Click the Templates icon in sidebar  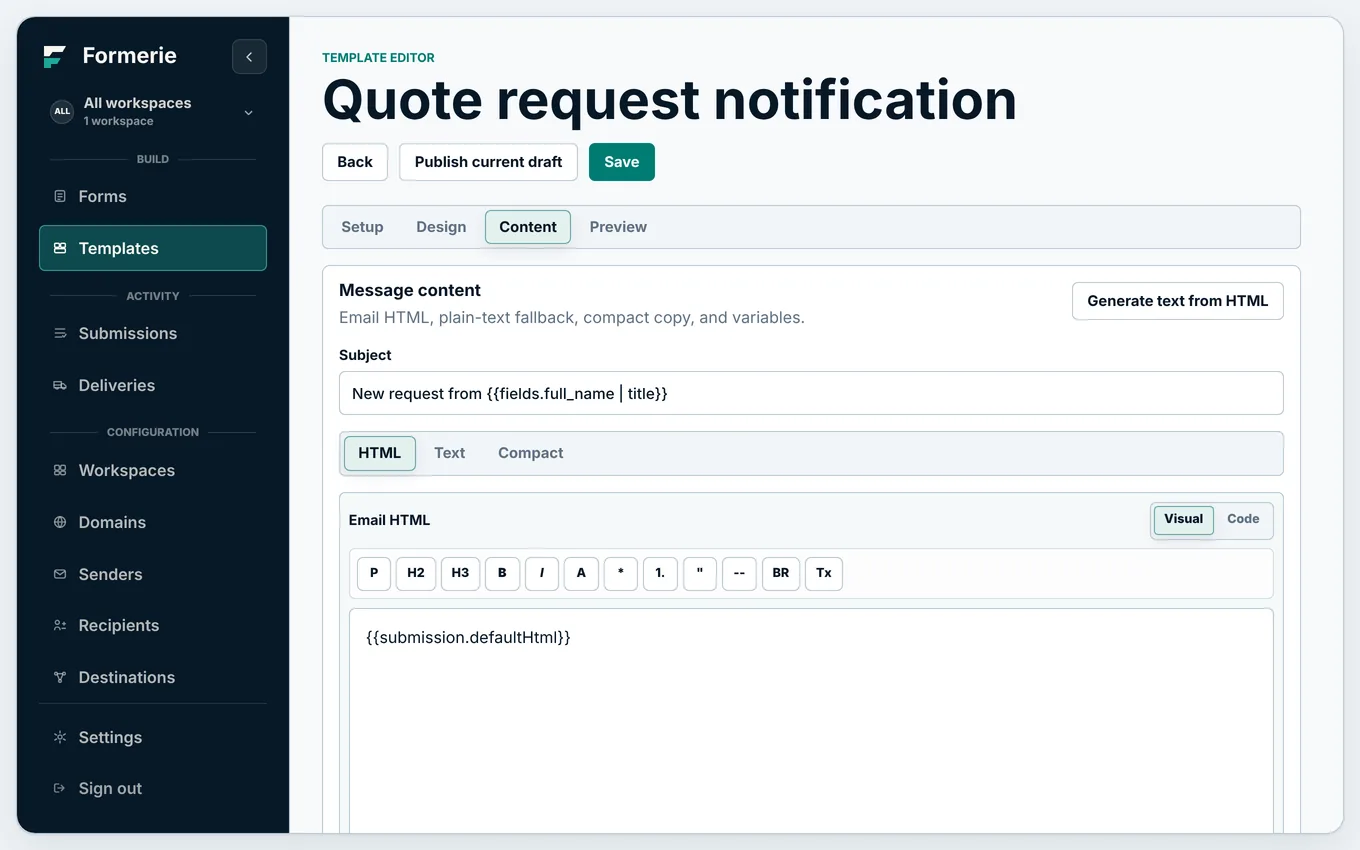[60, 248]
